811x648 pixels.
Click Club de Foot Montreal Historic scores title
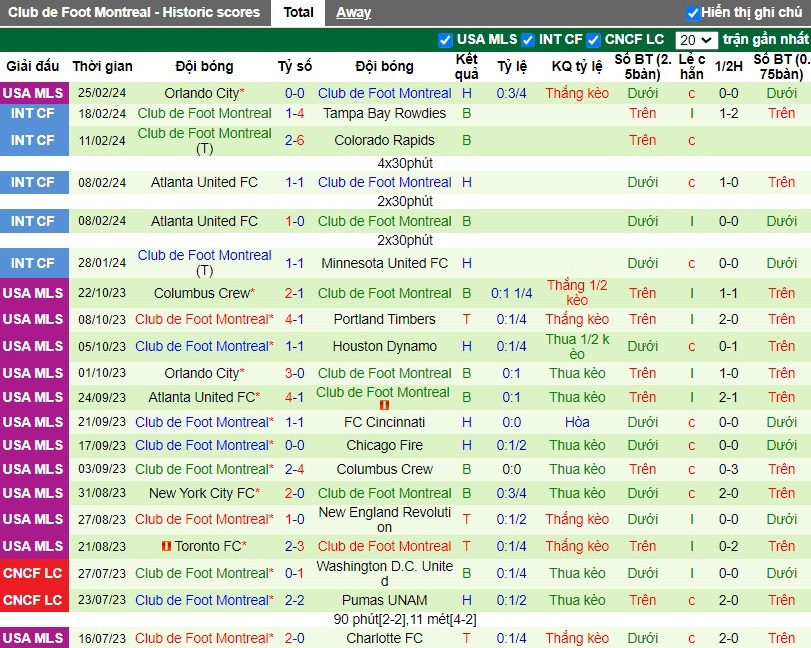pos(134,12)
